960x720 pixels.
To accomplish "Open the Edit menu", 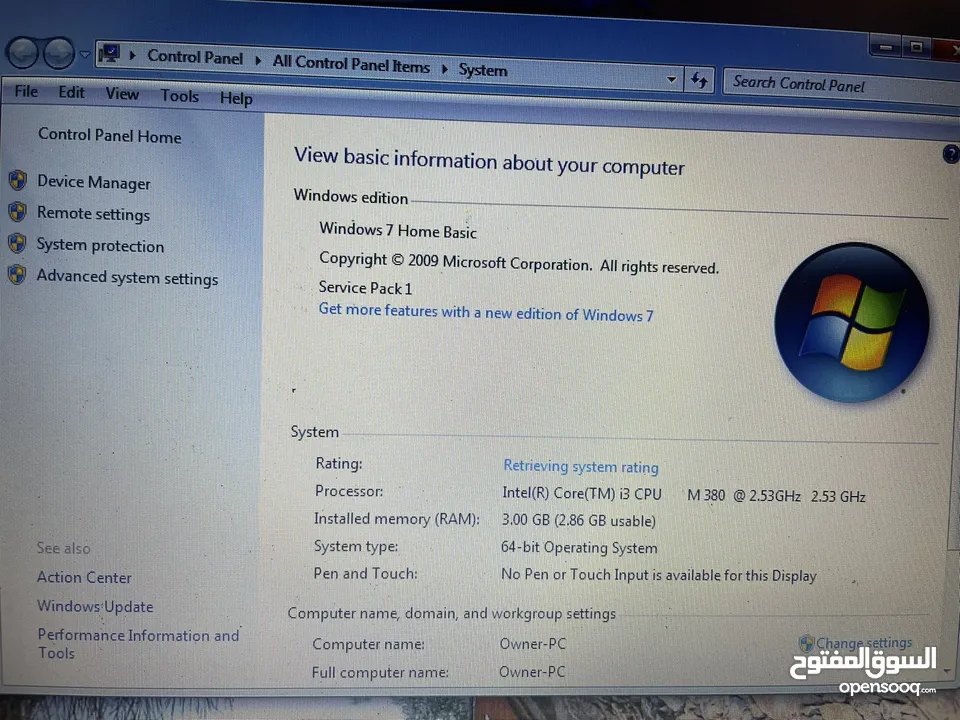I will click(72, 92).
